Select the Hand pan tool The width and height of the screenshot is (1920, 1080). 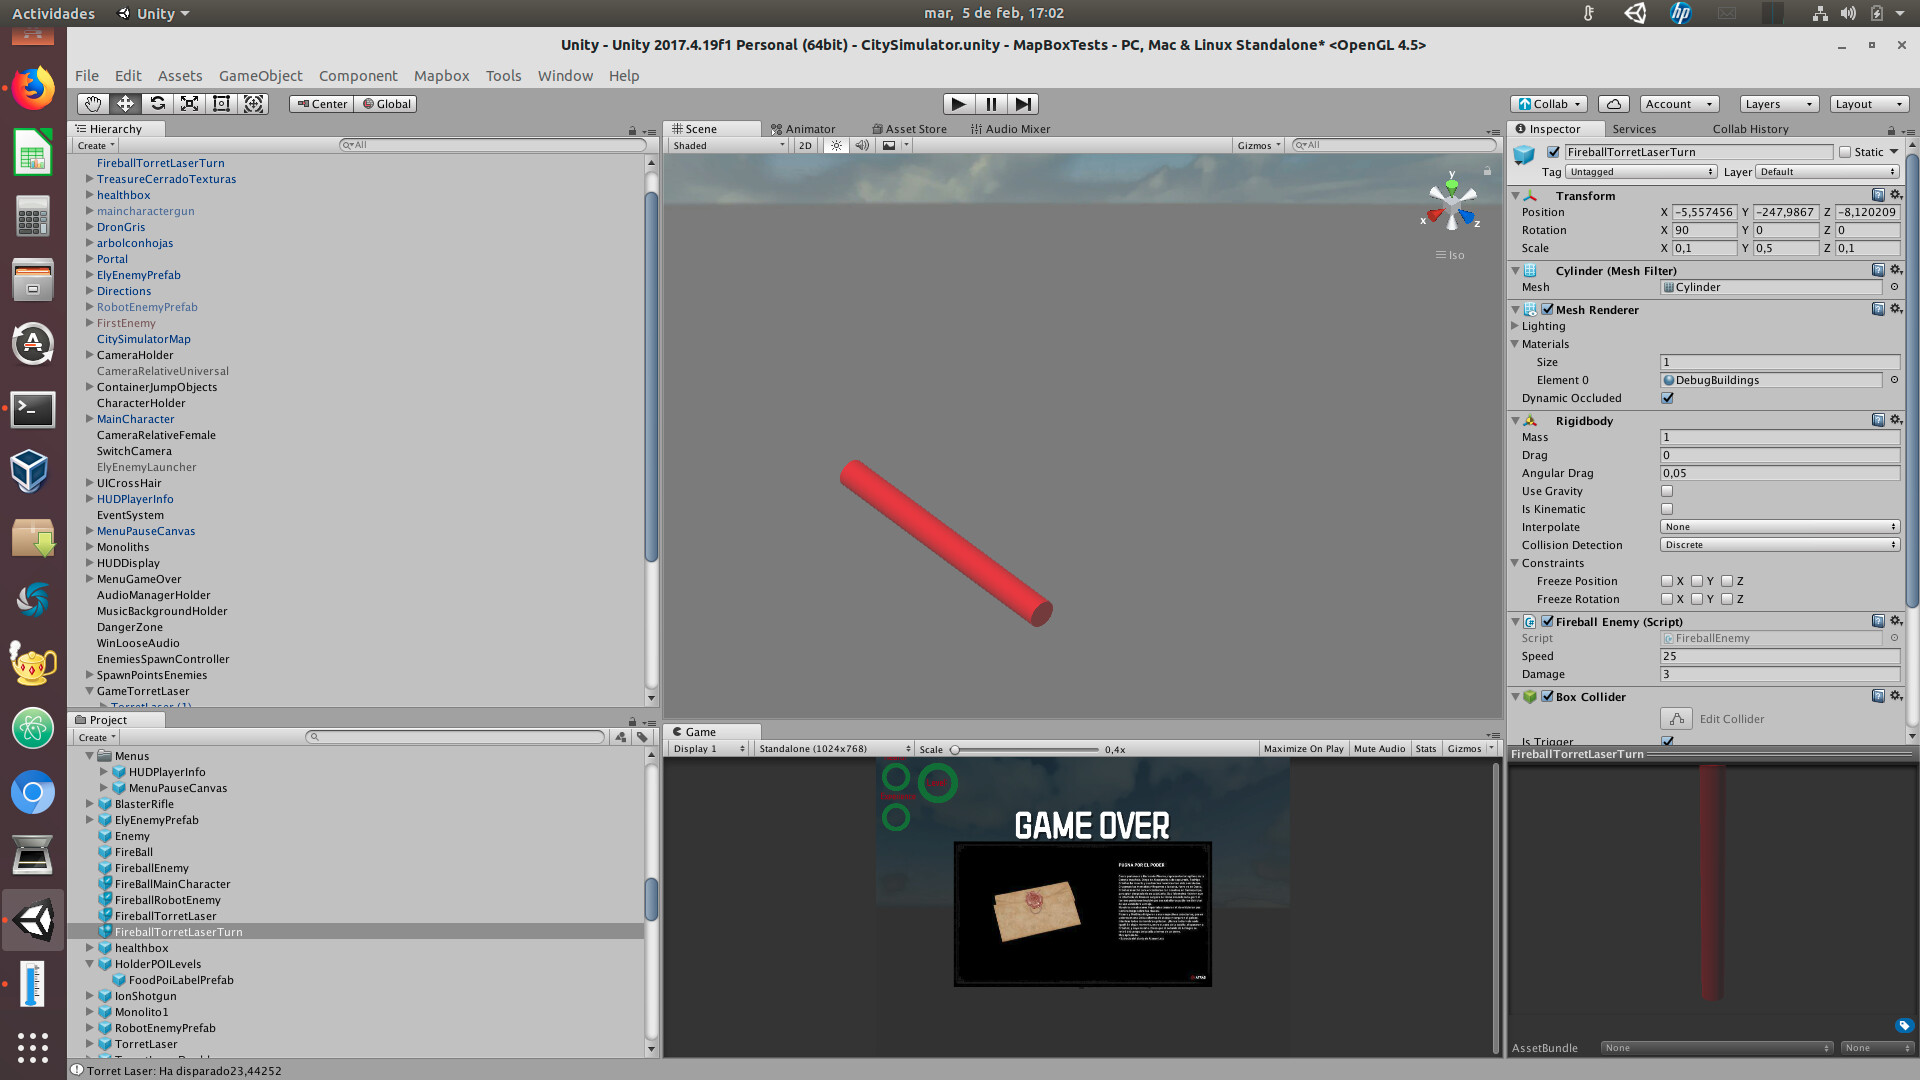tap(92, 103)
